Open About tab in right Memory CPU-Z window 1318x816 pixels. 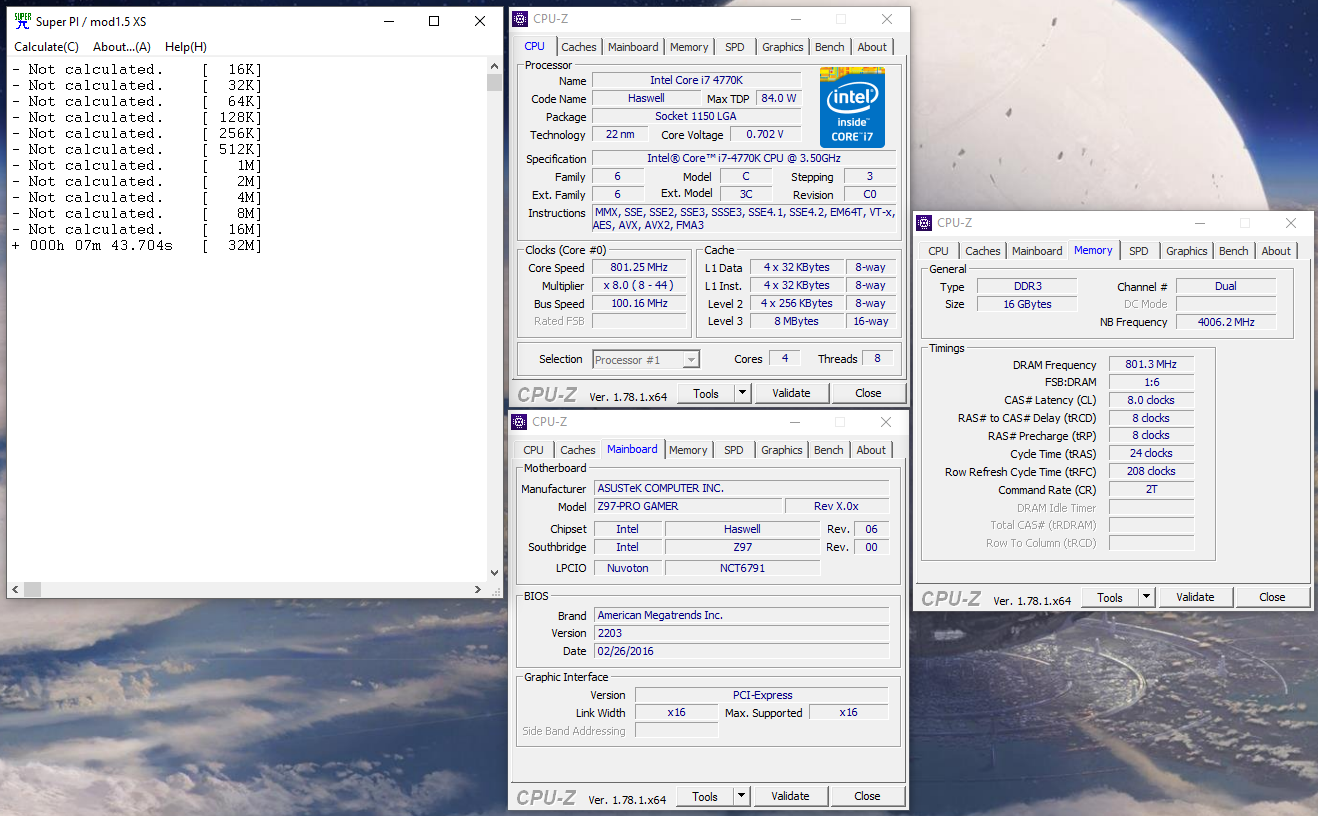coord(1276,251)
